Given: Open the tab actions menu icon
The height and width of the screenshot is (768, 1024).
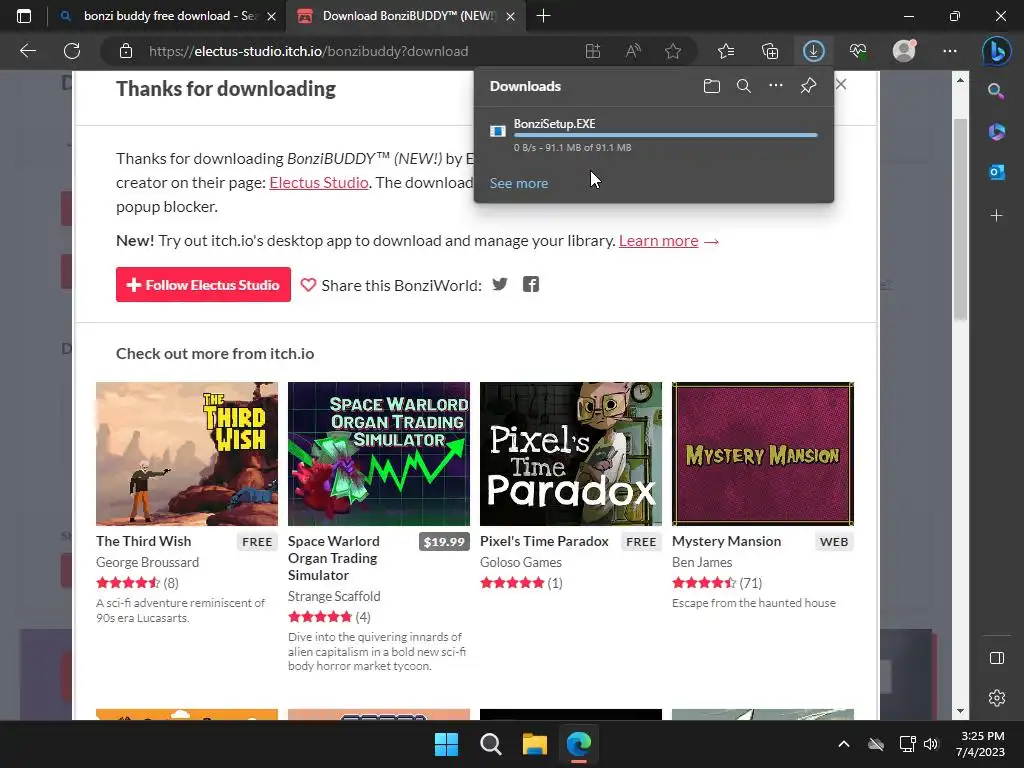Looking at the screenshot, I should (x=24, y=16).
